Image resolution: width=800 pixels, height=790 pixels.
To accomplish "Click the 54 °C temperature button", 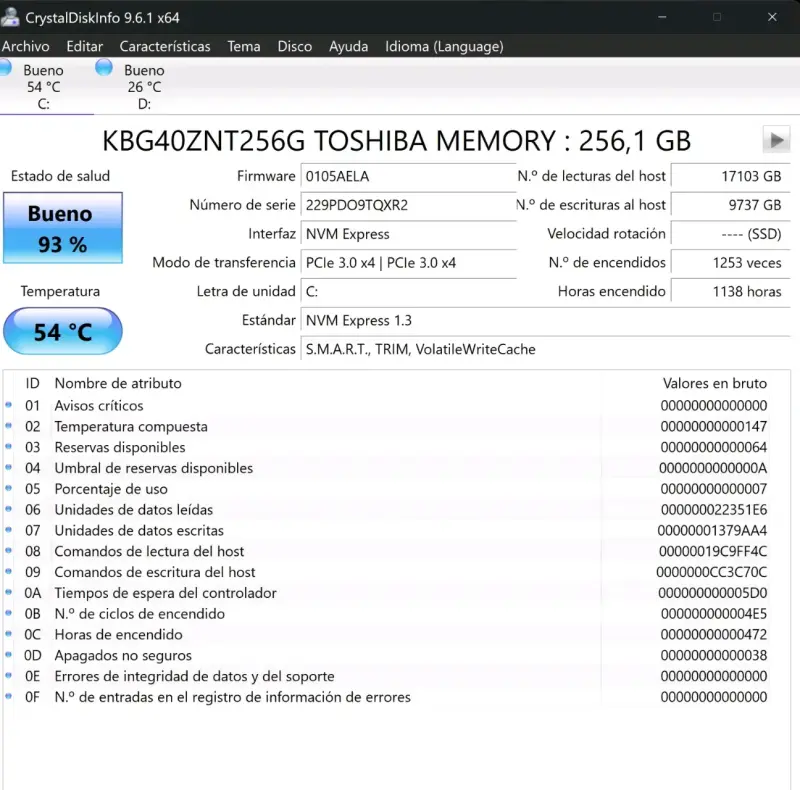I will click(63, 332).
